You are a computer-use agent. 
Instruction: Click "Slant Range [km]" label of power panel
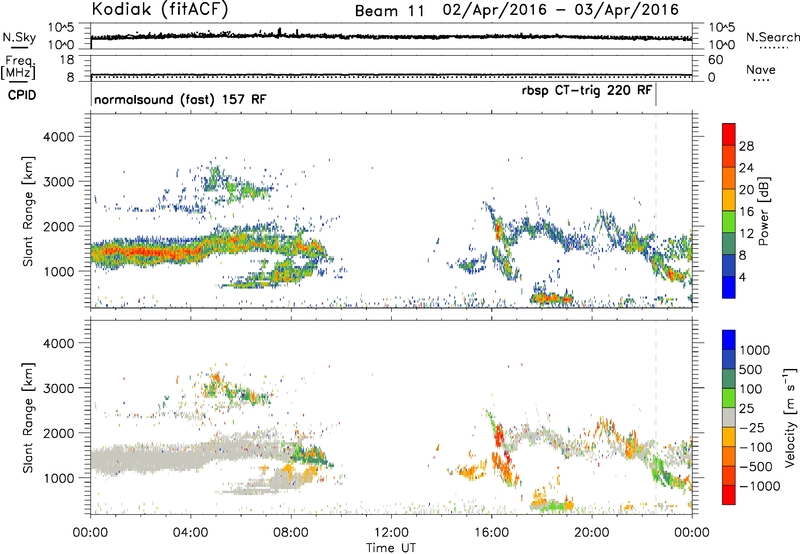[x=28, y=211]
